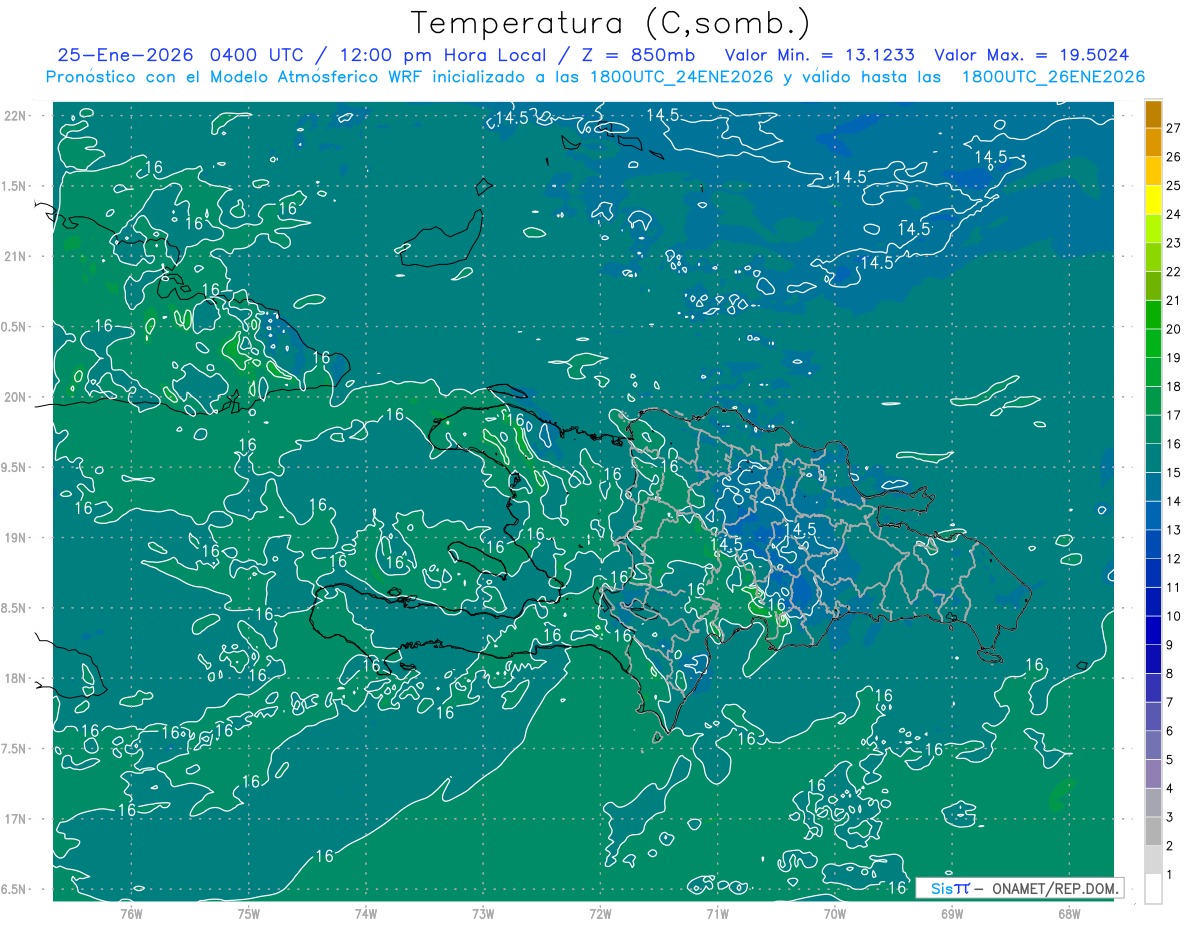Viewport: 1200px width, 927px height.
Task: Click the "18N" latitude axis label
Action: click(16, 678)
